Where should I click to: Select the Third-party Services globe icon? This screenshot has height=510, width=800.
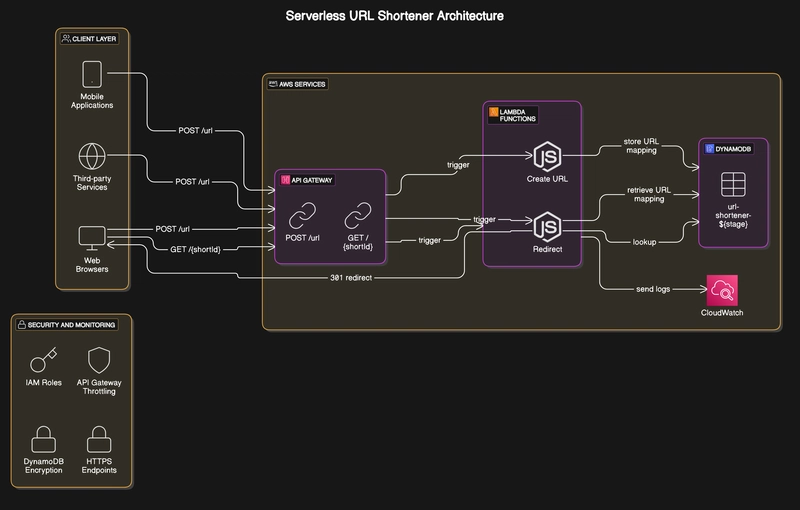[92, 156]
